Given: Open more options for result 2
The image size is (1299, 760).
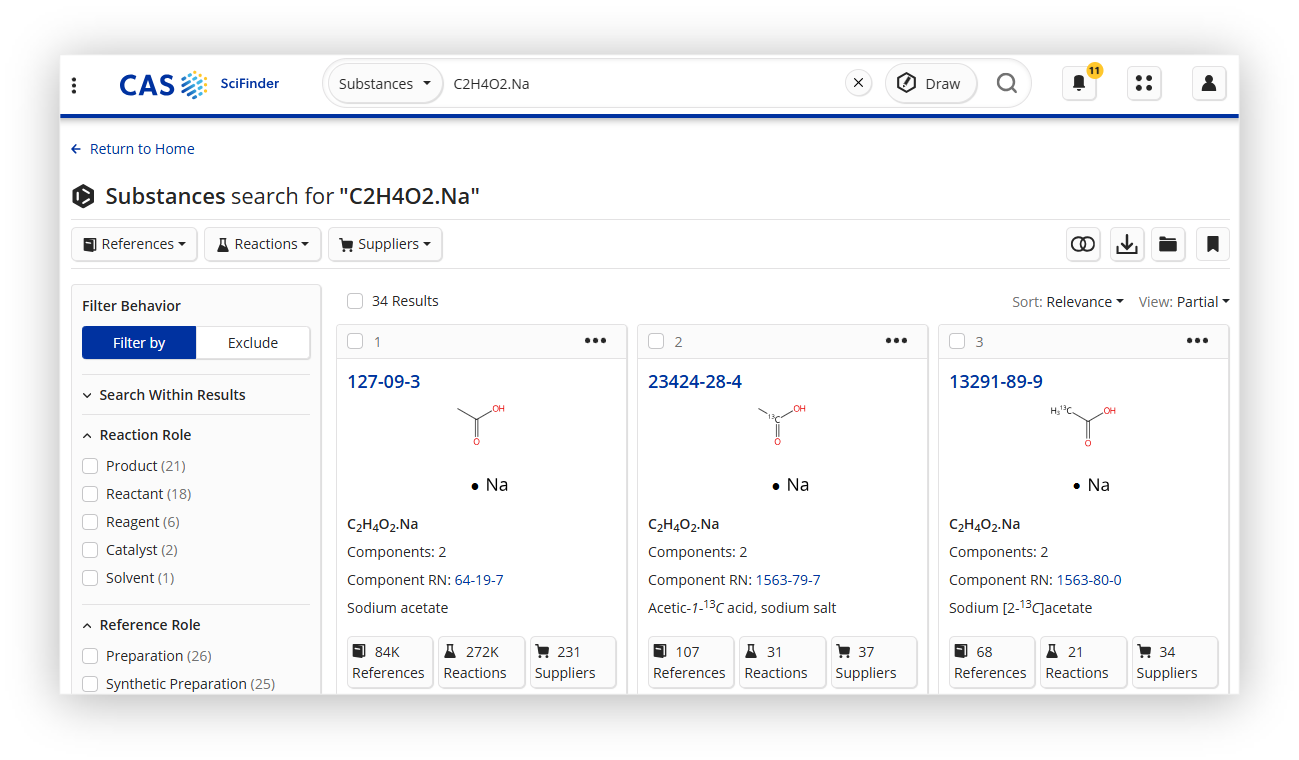Looking at the screenshot, I should pyautogui.click(x=896, y=341).
